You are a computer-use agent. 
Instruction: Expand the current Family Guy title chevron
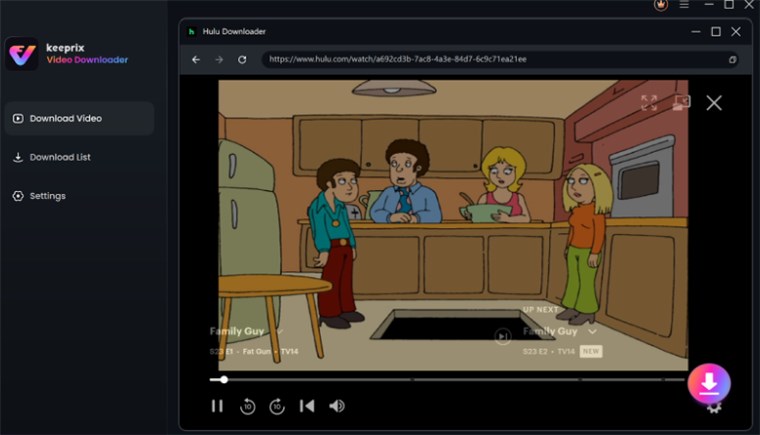coord(279,331)
